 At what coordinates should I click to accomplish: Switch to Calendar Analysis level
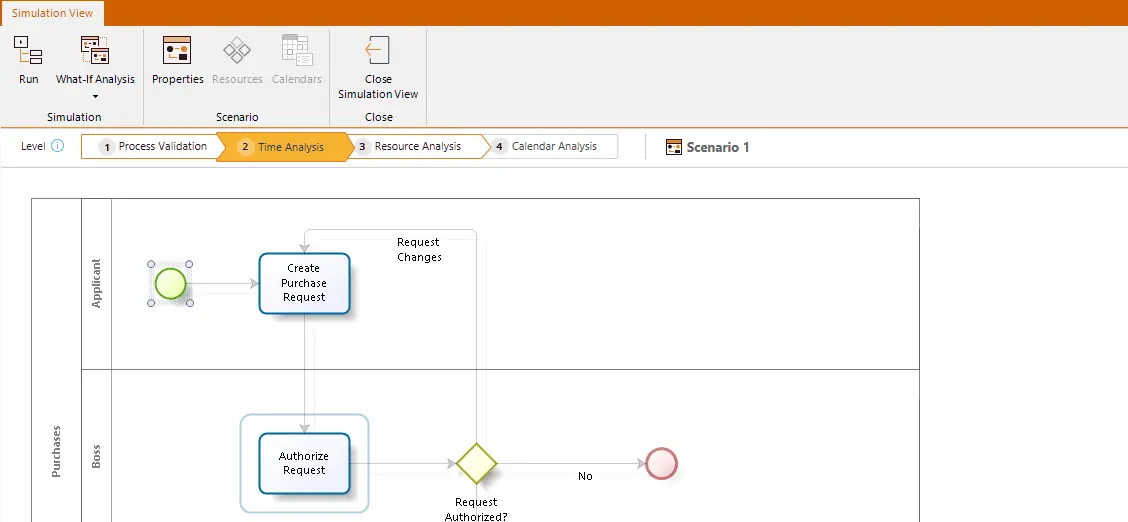point(554,147)
